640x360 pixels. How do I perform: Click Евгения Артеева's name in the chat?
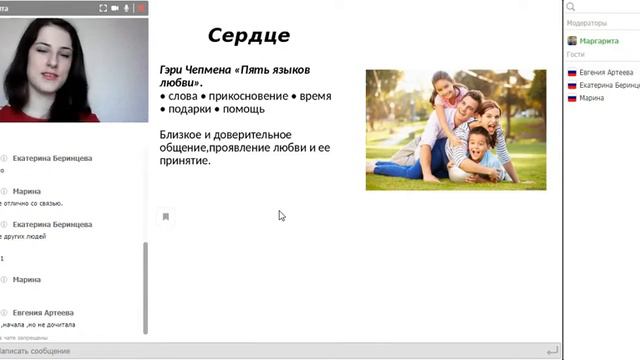pos(43,313)
